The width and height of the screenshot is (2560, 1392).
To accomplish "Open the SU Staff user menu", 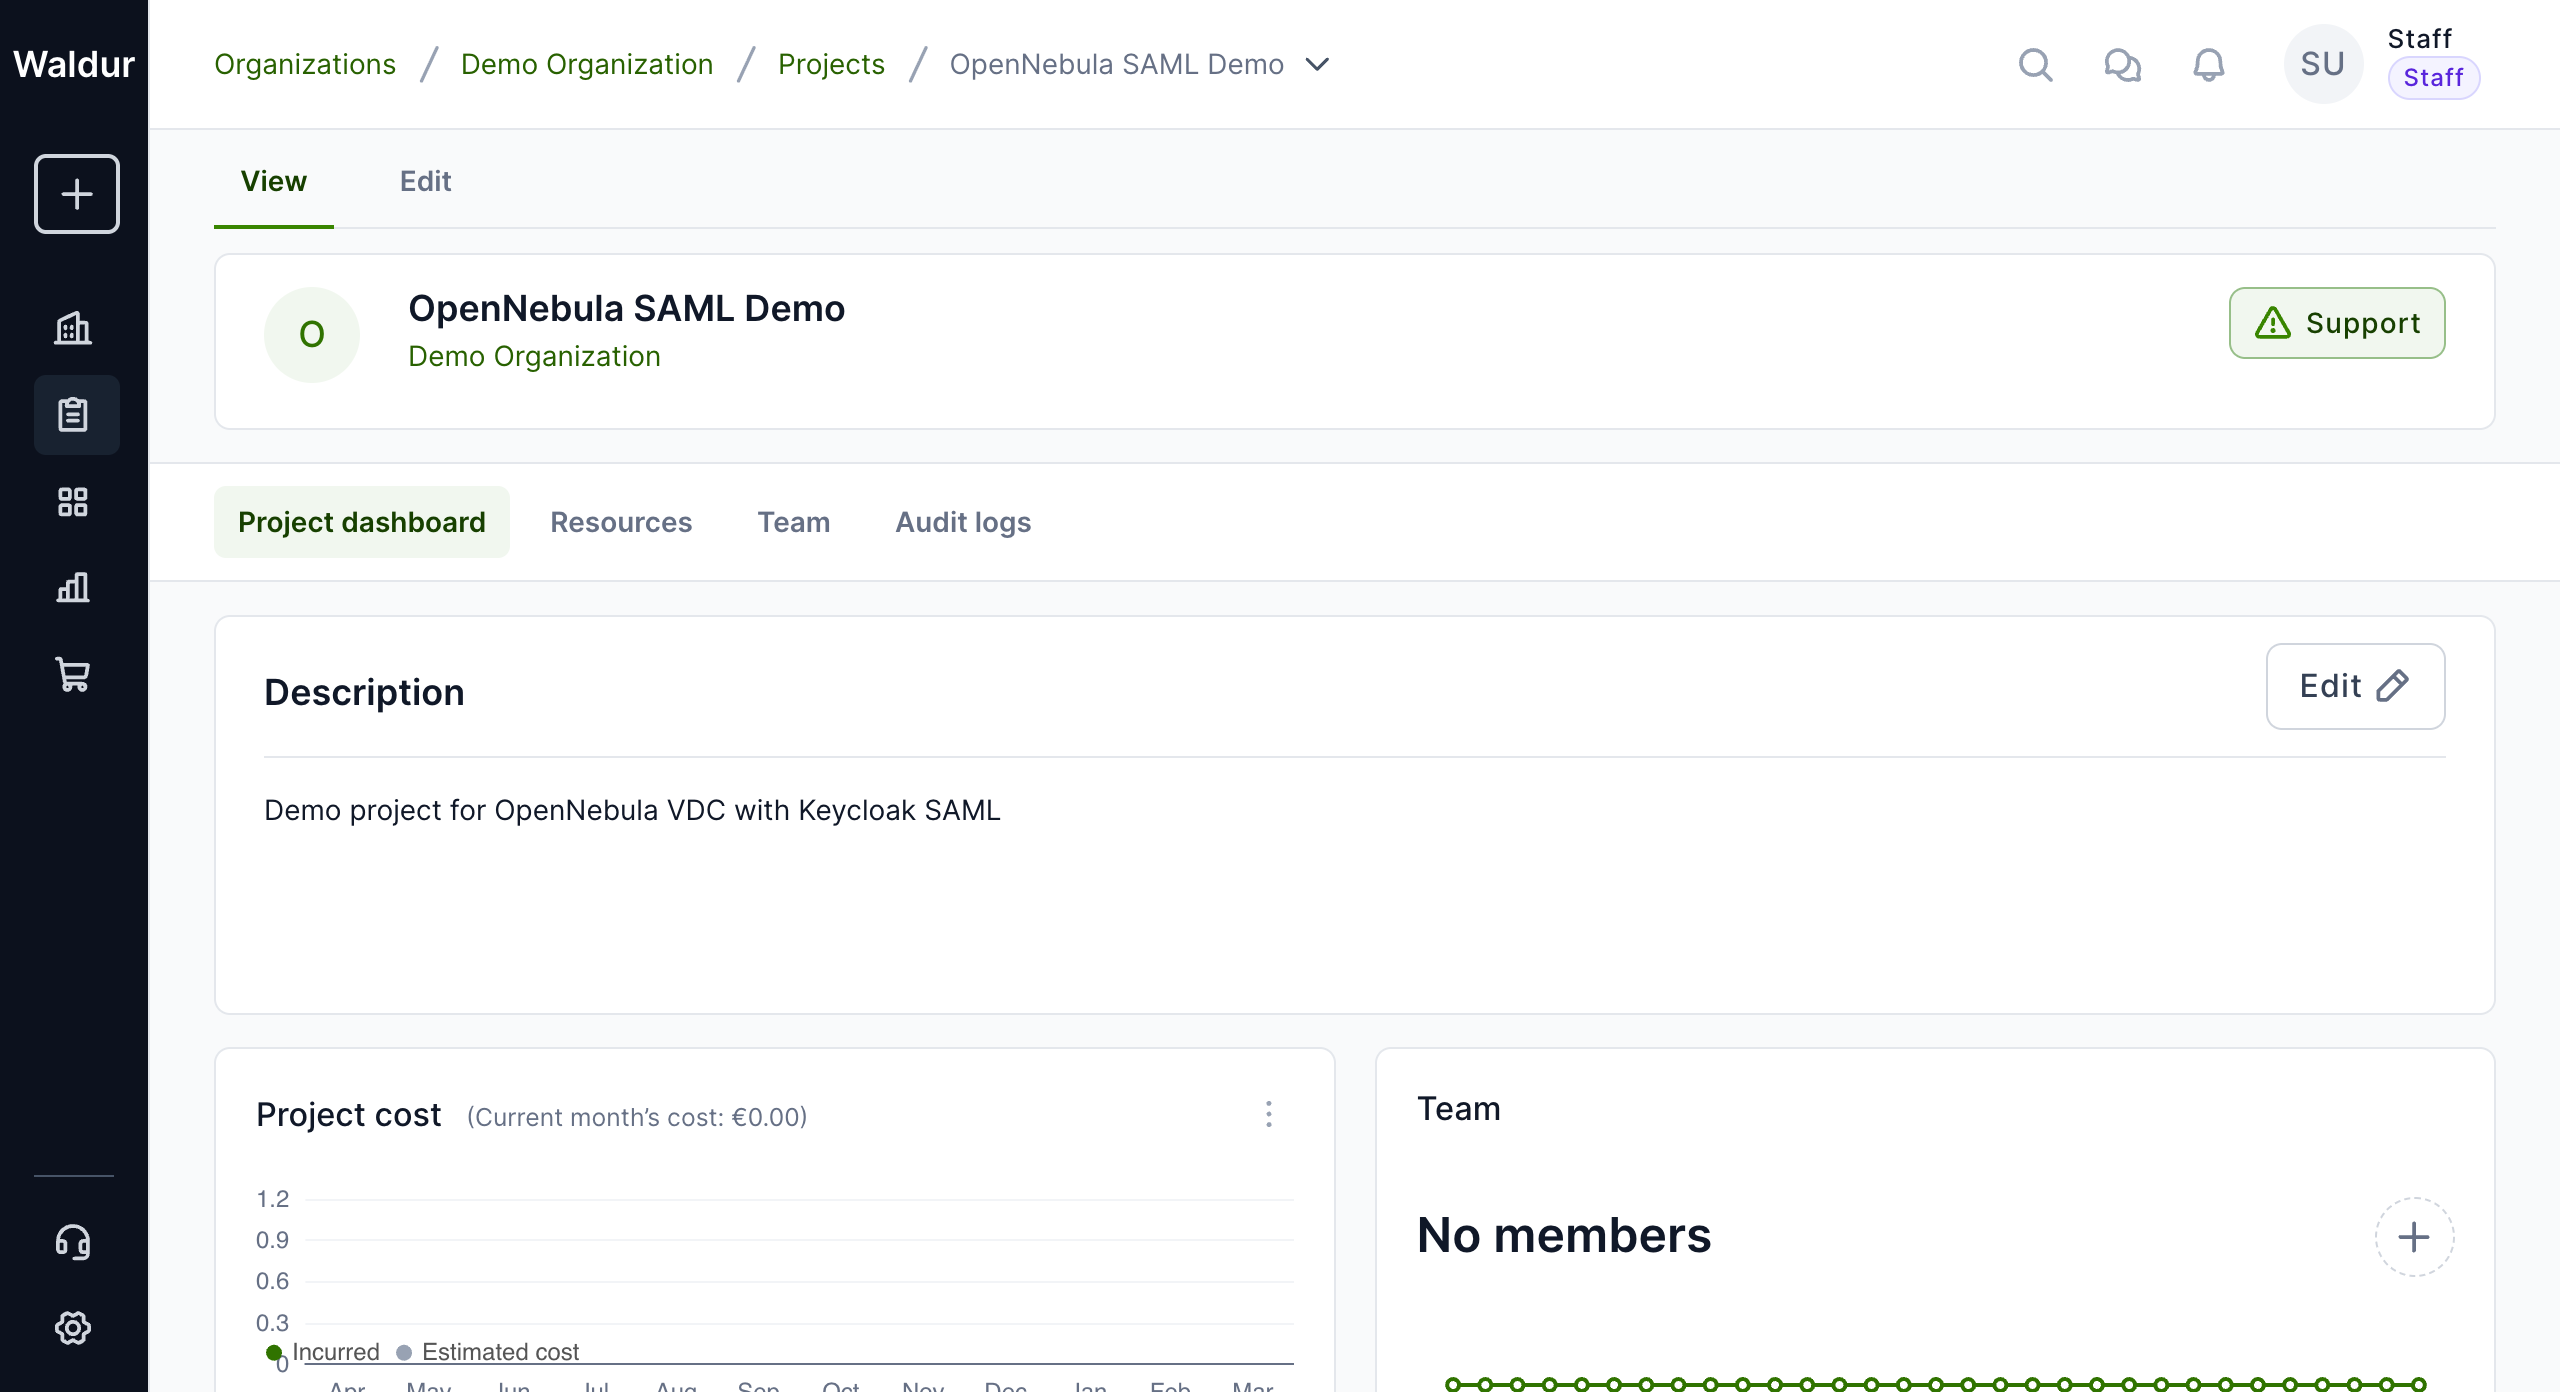I will tap(2322, 65).
